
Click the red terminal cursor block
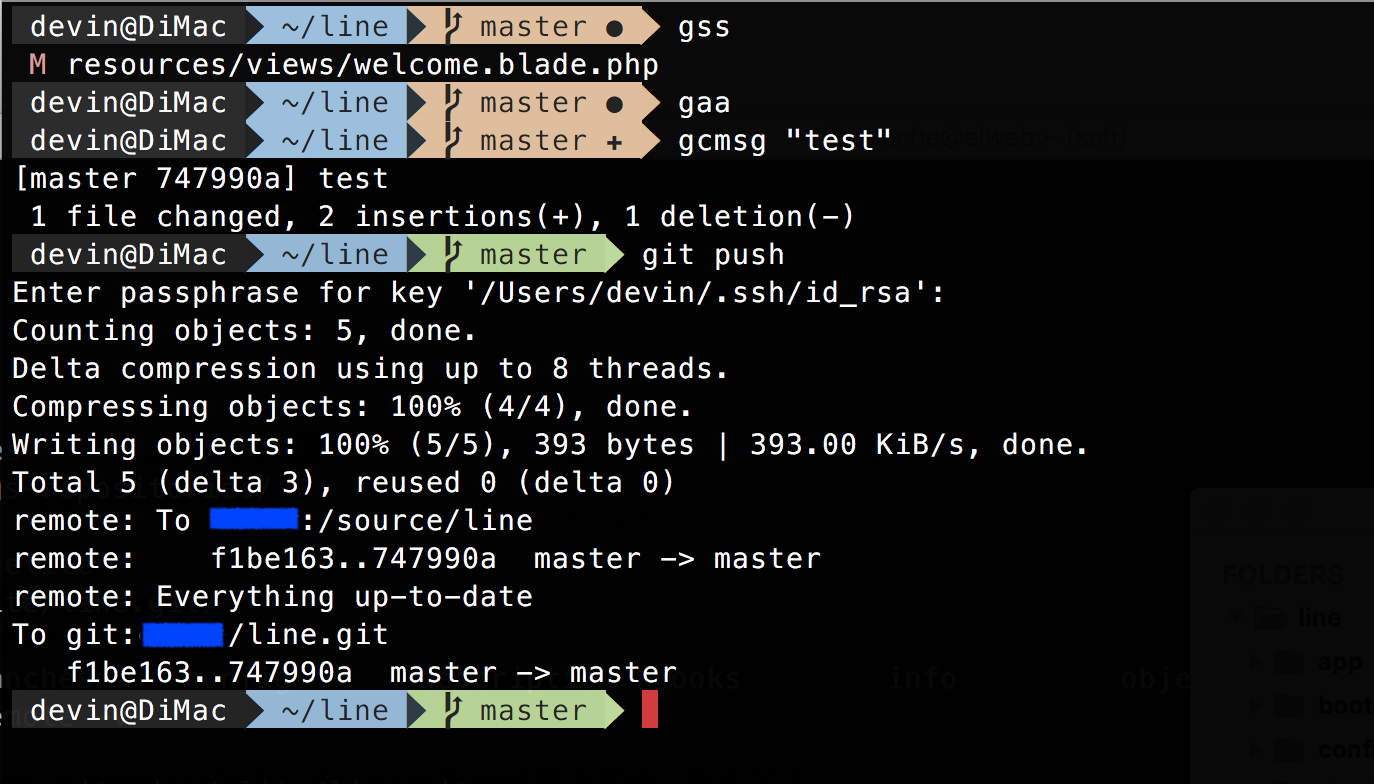point(650,710)
